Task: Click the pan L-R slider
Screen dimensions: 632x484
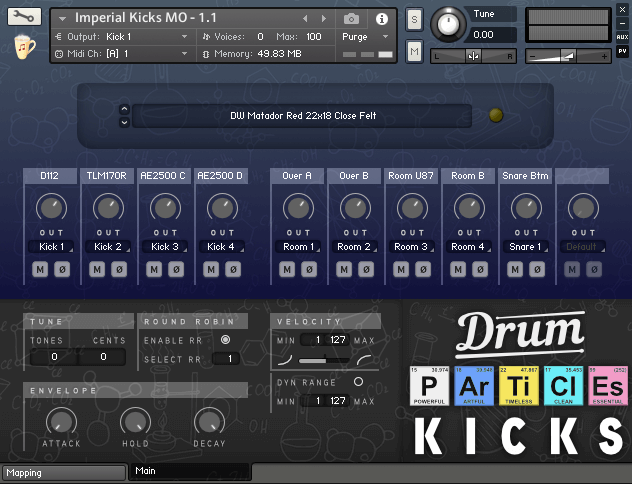Action: [x=473, y=56]
